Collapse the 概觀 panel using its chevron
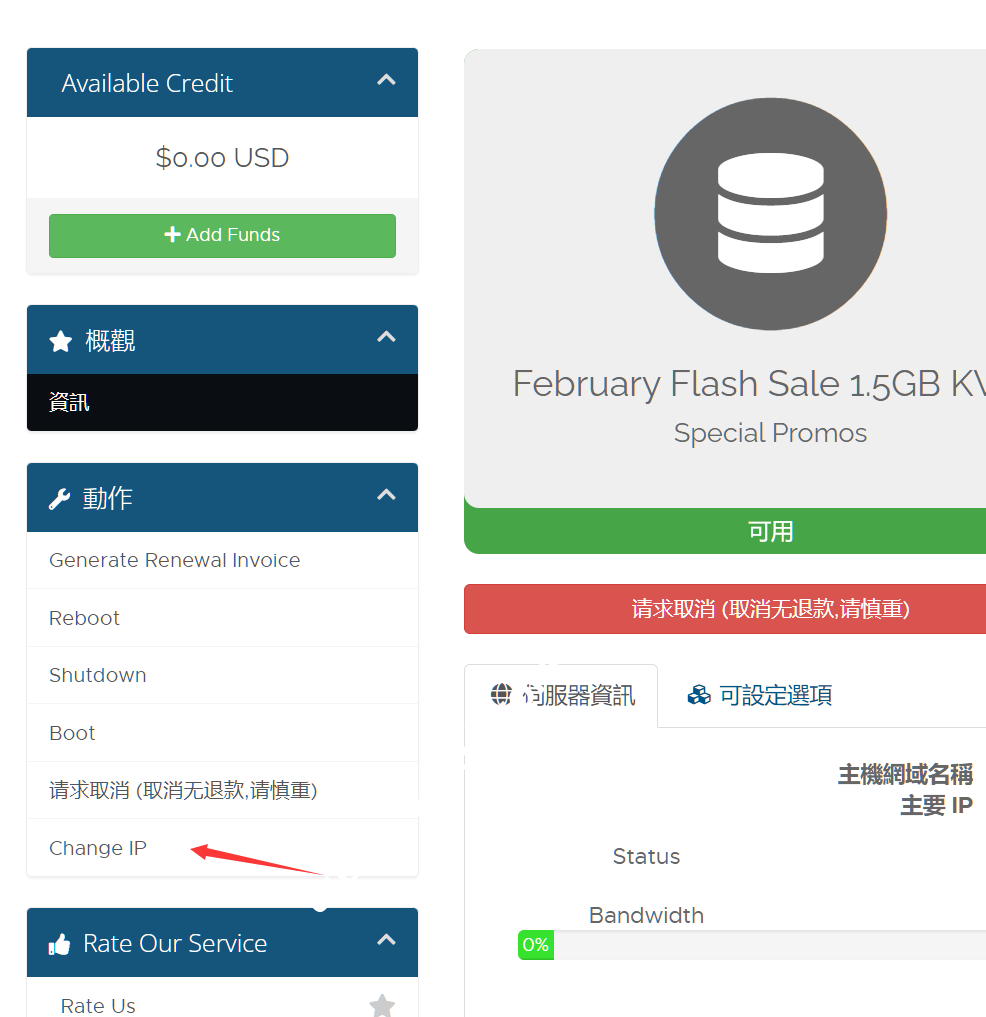Image resolution: width=986 pixels, height=1017 pixels. click(x=386, y=338)
